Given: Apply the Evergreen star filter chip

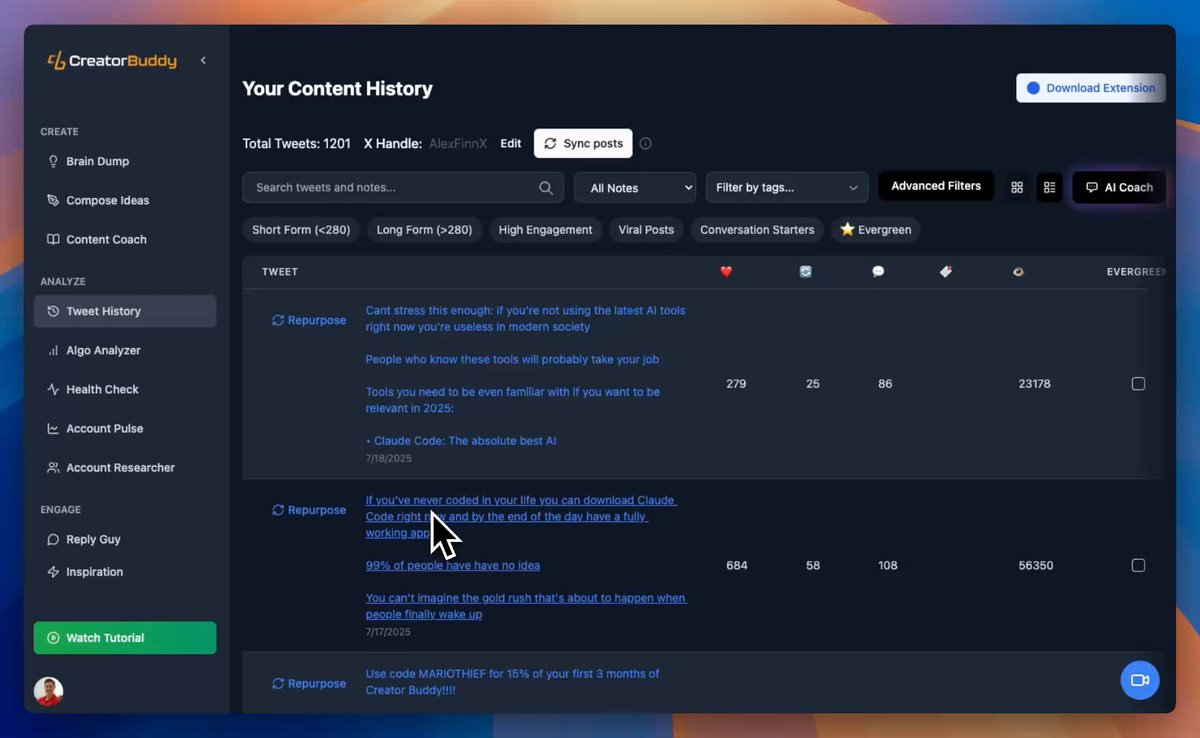Looking at the screenshot, I should click(x=876, y=230).
